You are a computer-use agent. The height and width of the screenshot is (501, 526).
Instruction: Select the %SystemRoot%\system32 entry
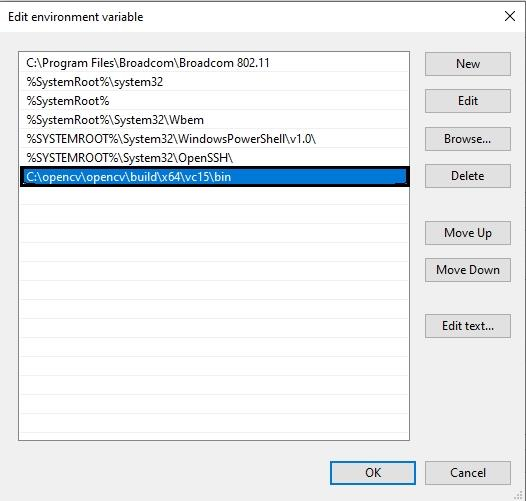[x=214, y=82]
